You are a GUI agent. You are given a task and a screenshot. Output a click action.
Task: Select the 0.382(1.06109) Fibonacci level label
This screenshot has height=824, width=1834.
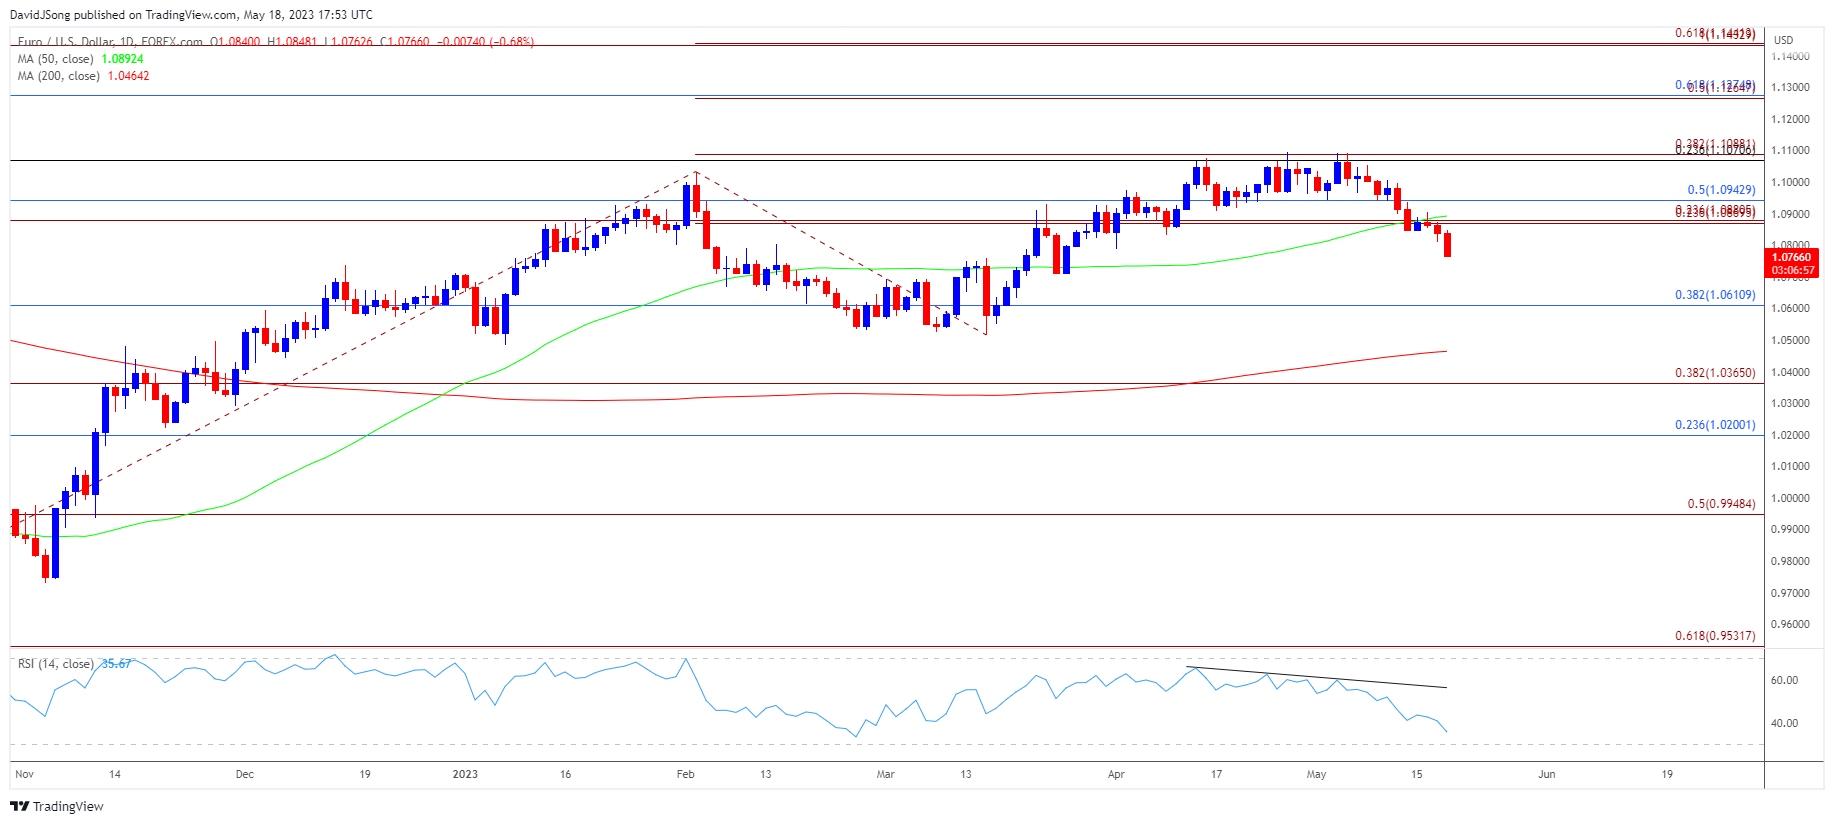click(1714, 295)
